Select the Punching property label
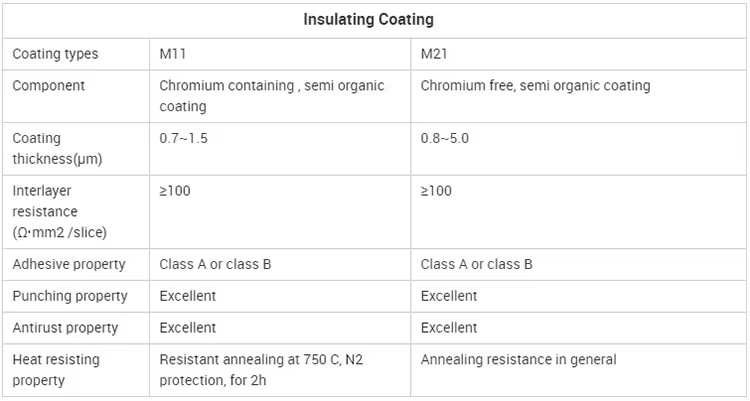The height and width of the screenshot is (401, 750). [x=70, y=296]
